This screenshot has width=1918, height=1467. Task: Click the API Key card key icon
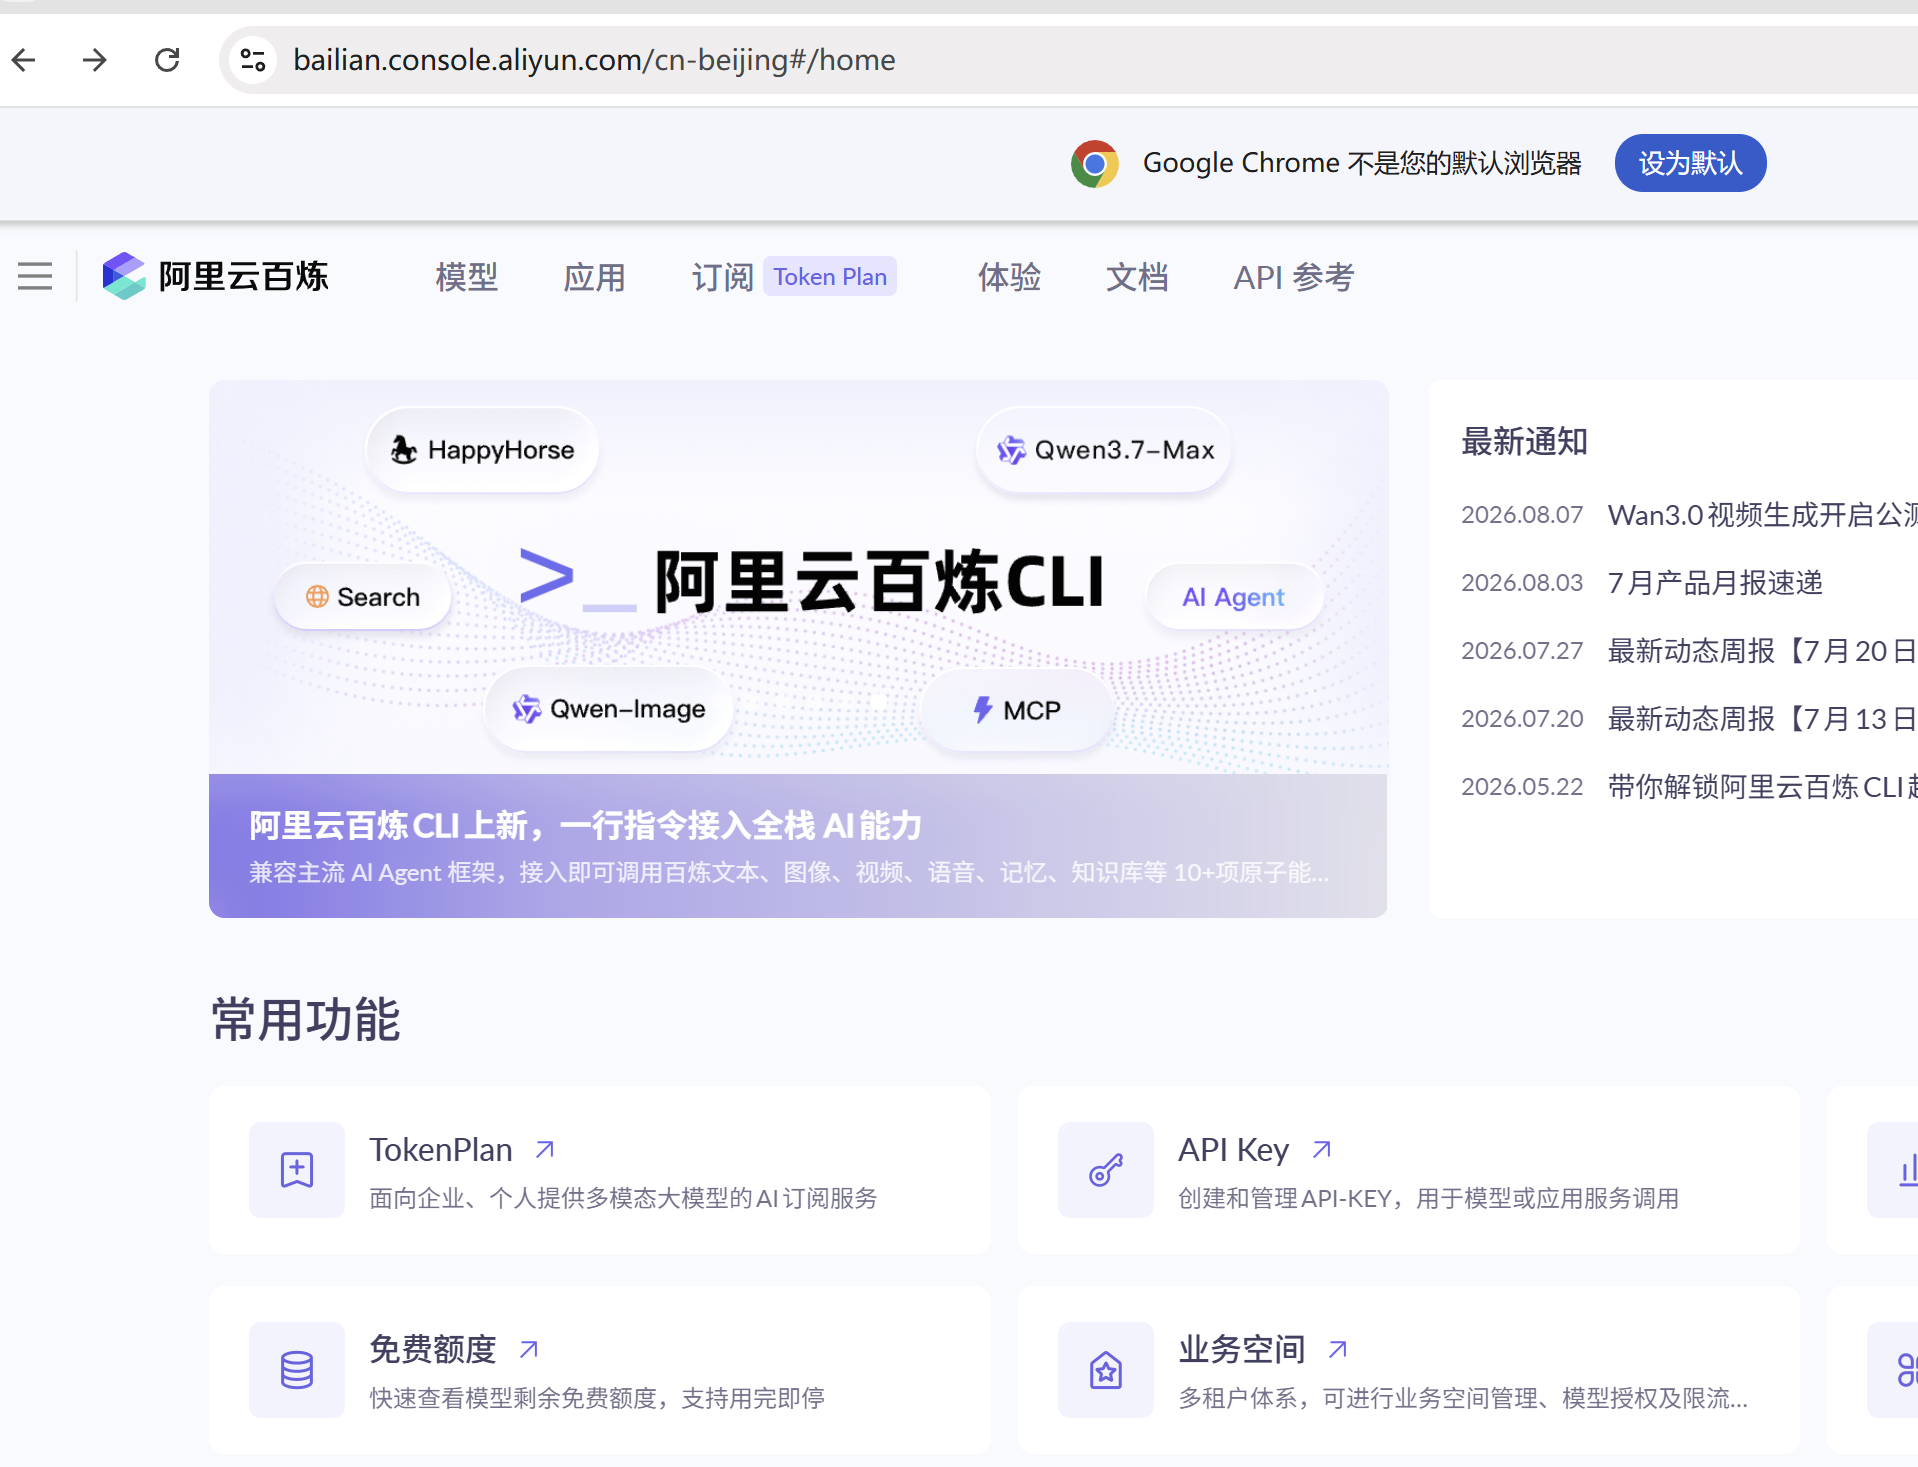pyautogui.click(x=1106, y=1170)
